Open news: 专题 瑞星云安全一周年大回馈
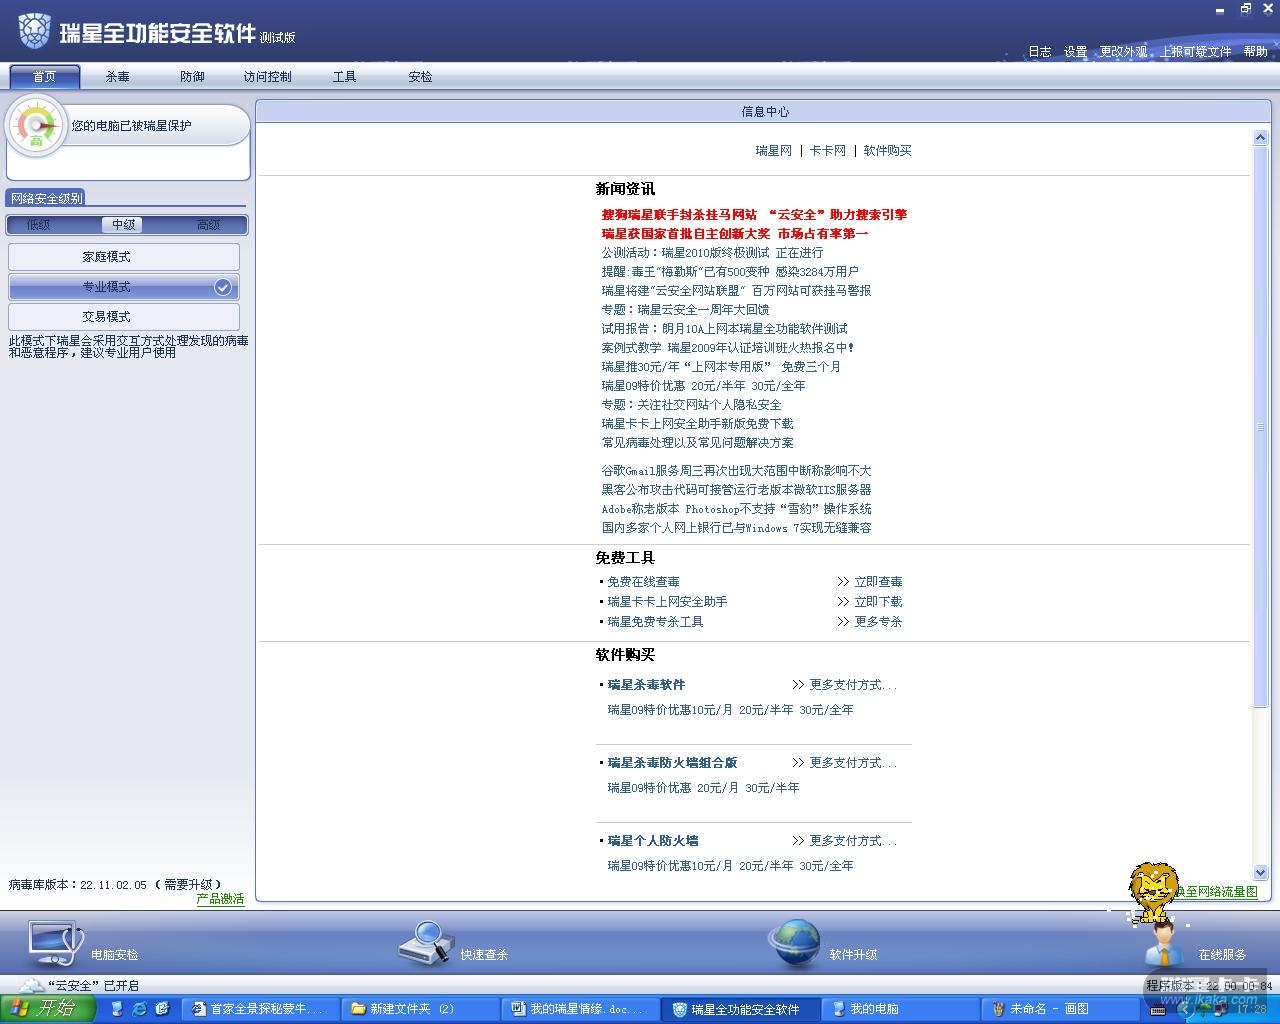Image resolution: width=1280 pixels, height=1024 pixels. 685,310
